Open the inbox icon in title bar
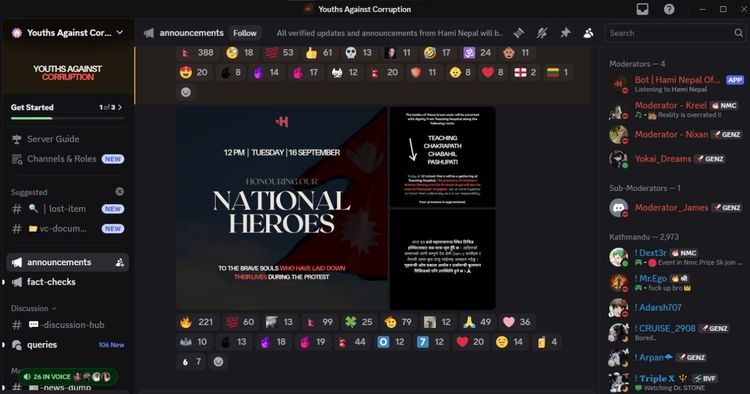The width and height of the screenshot is (750, 394). point(642,9)
